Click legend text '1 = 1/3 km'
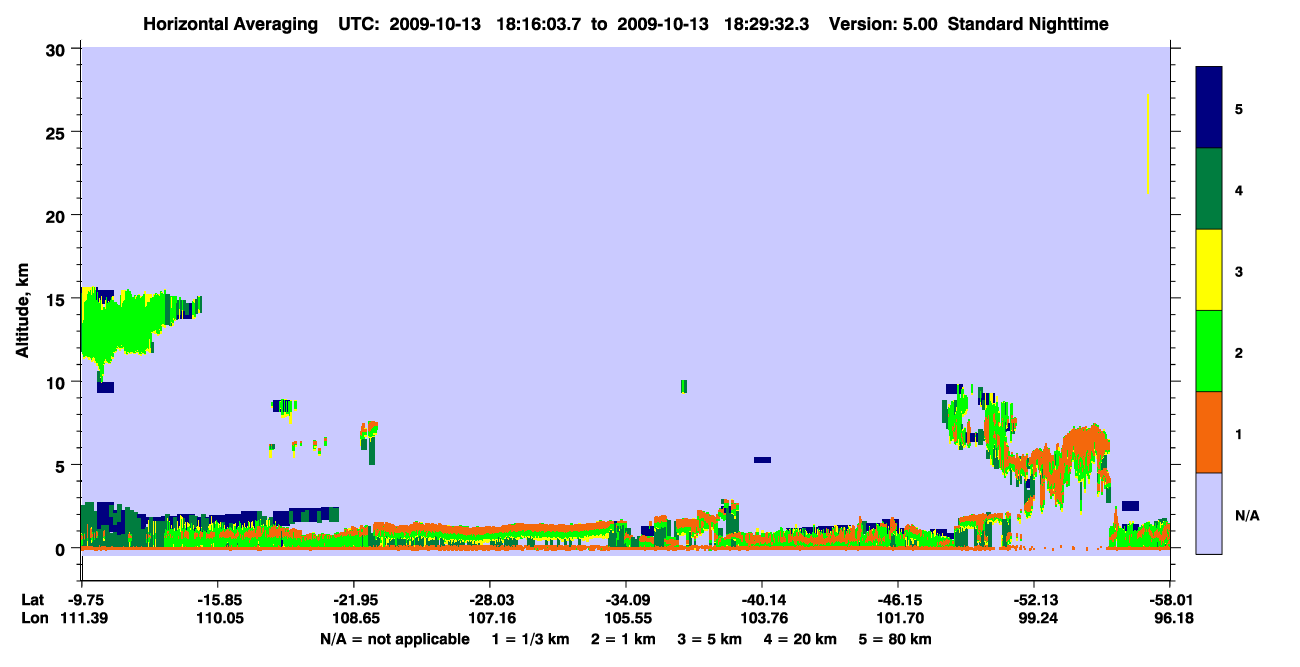The width and height of the screenshot is (1300, 667). [x=530, y=639]
